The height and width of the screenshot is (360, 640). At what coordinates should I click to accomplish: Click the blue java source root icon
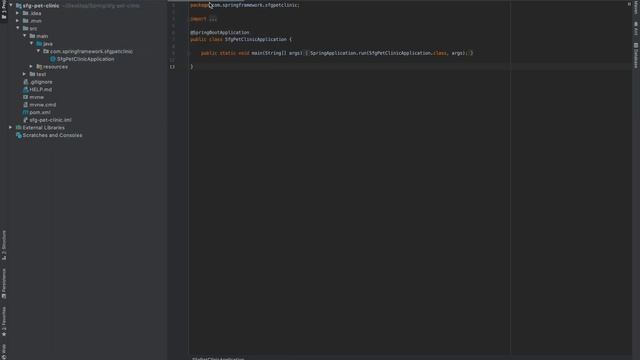tap(39, 43)
